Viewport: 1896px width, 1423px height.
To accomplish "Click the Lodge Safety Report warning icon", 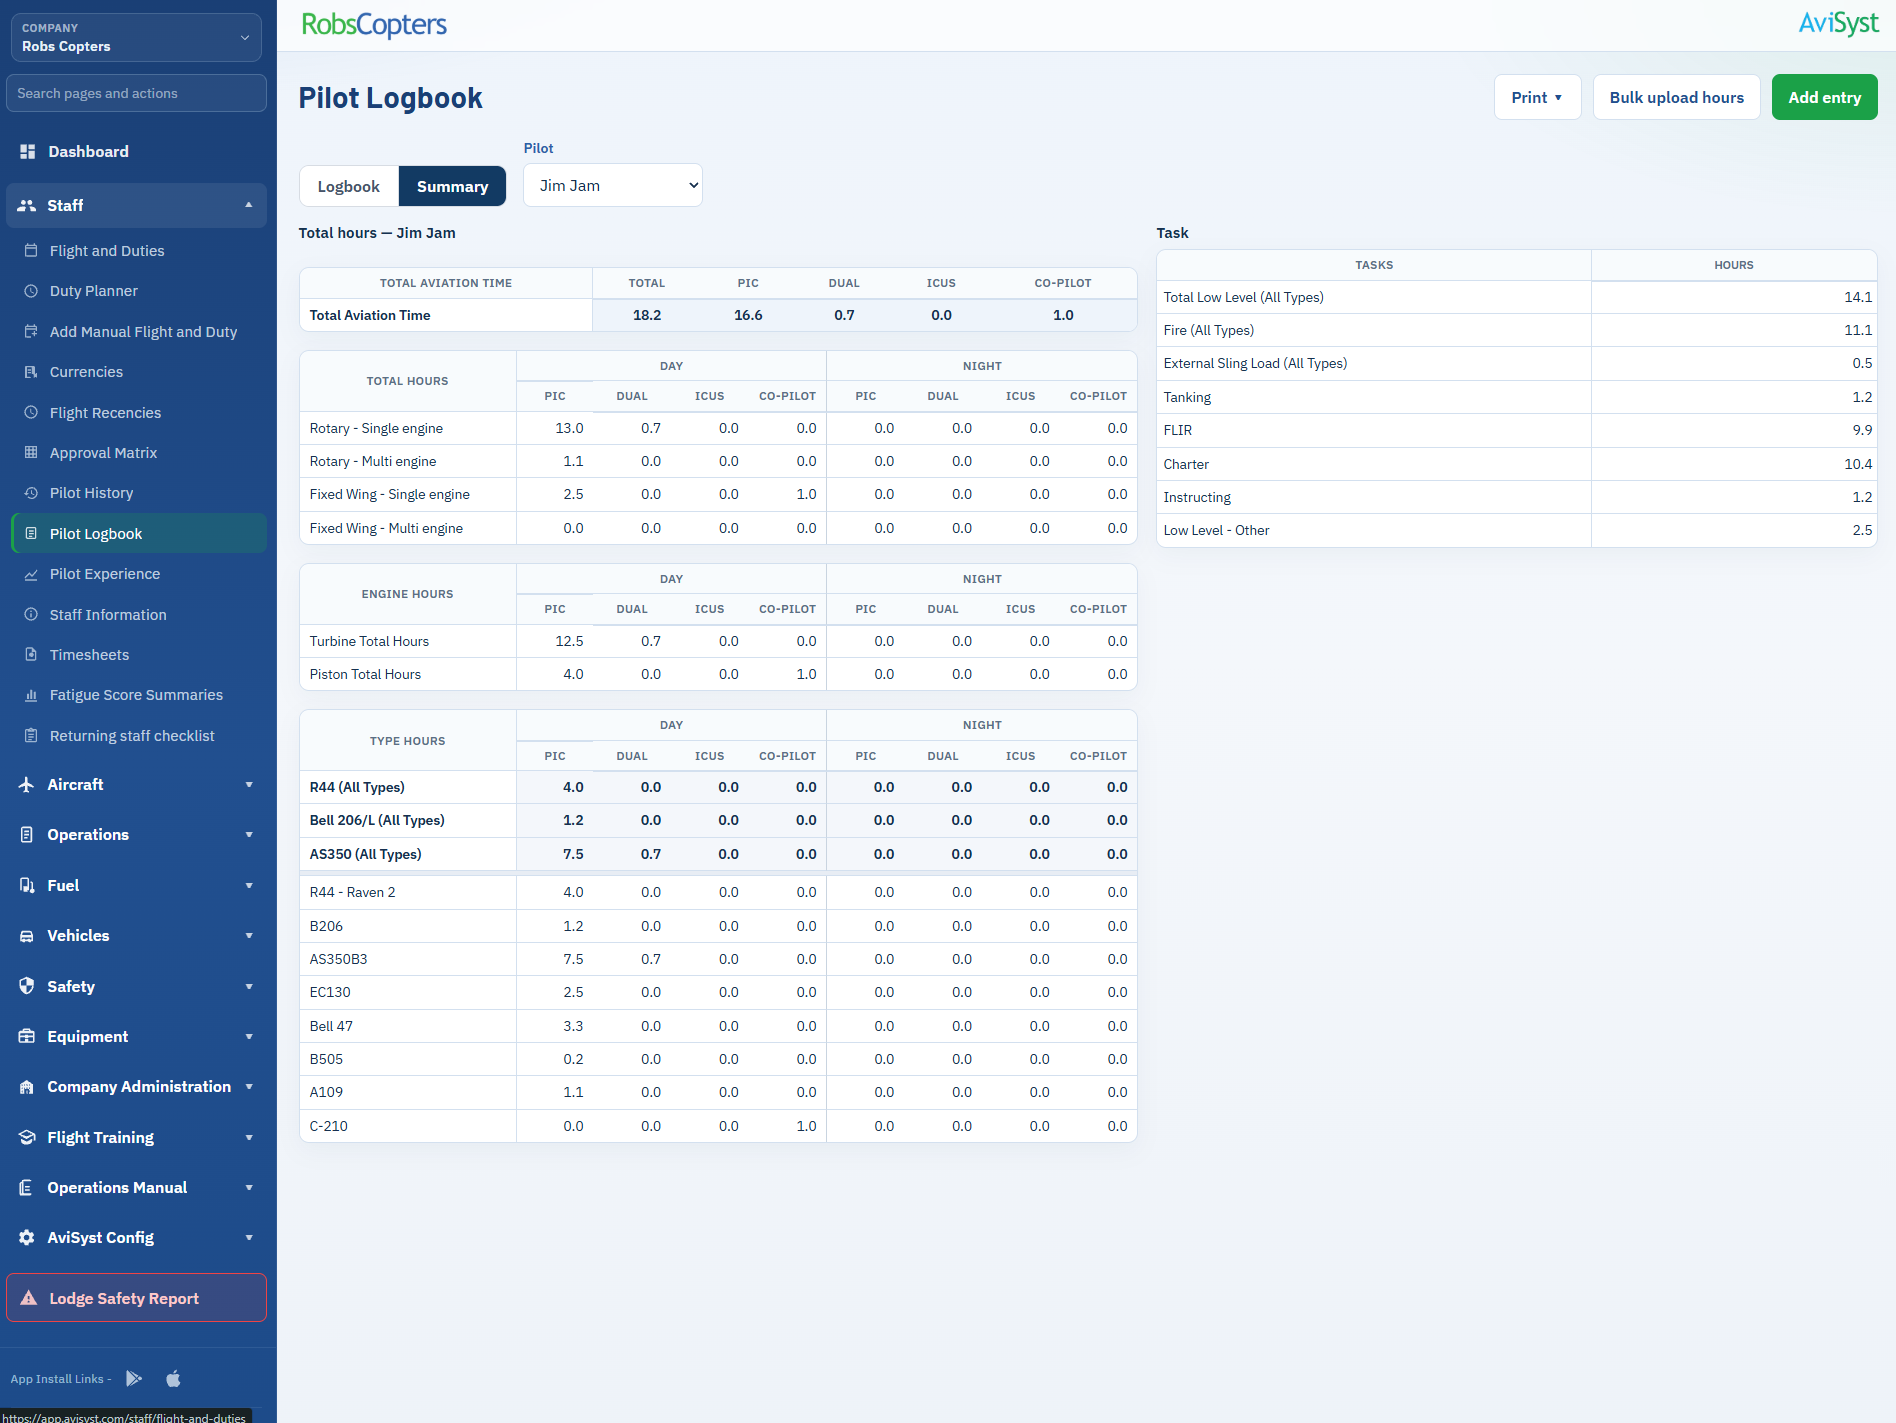I will point(29,1298).
